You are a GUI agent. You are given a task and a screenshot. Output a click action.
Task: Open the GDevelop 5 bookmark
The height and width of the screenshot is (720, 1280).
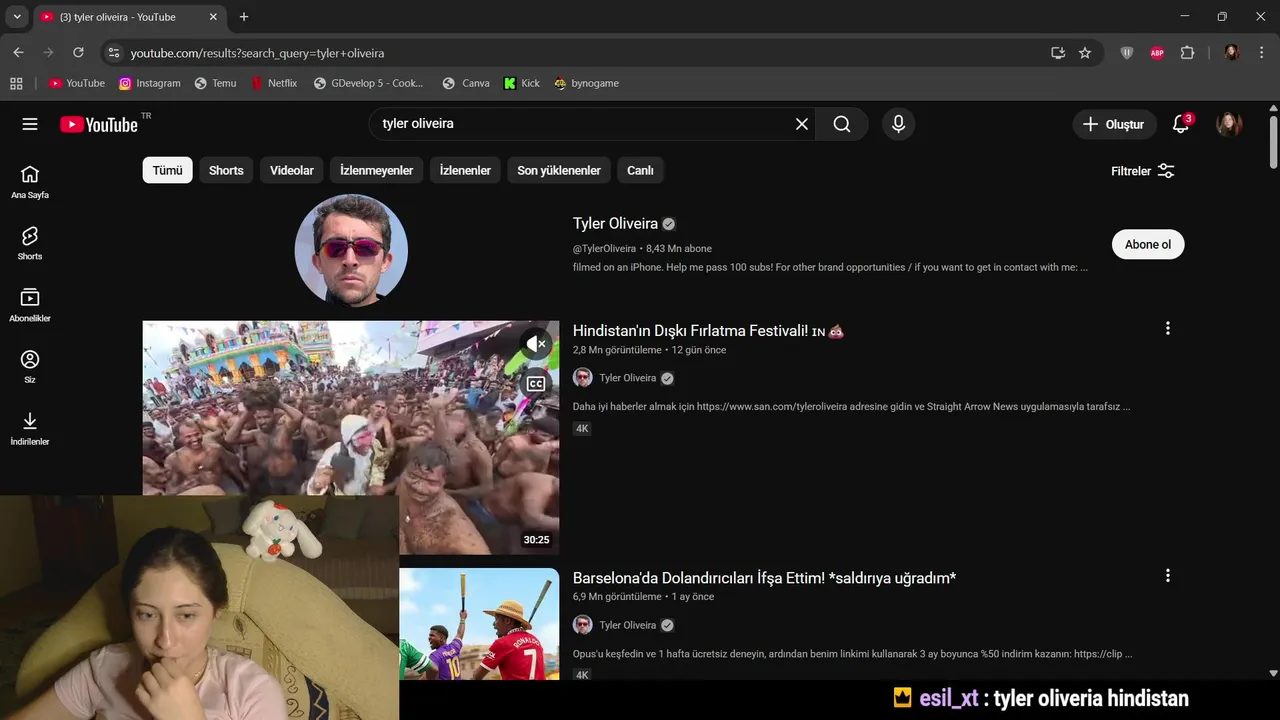click(369, 83)
